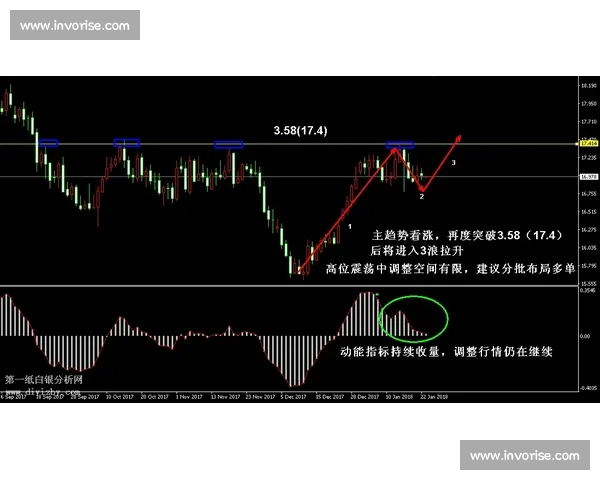Click the highlighted current price tag on price axis
The width and height of the screenshot is (600, 480).
(587, 144)
